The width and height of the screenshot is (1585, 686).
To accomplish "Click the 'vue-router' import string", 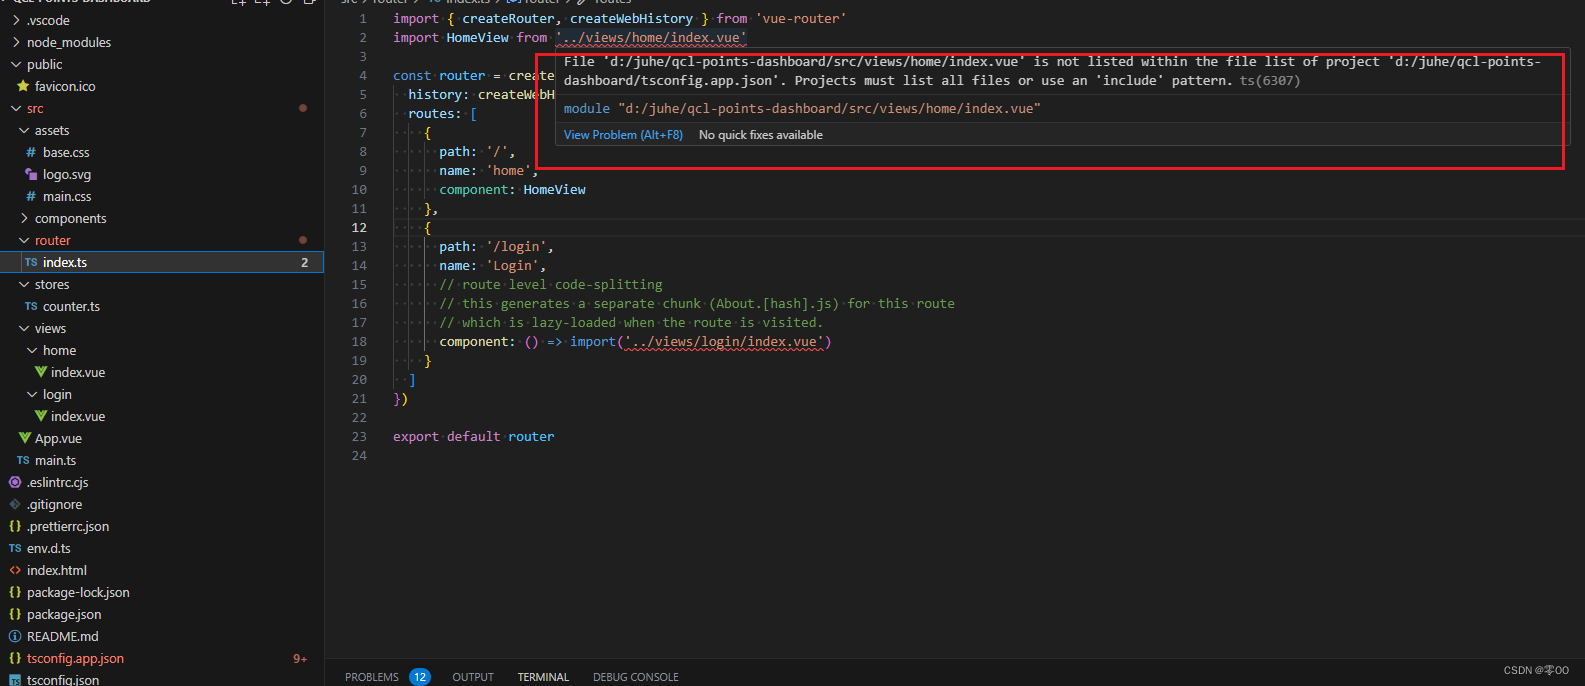I will 801,19.
